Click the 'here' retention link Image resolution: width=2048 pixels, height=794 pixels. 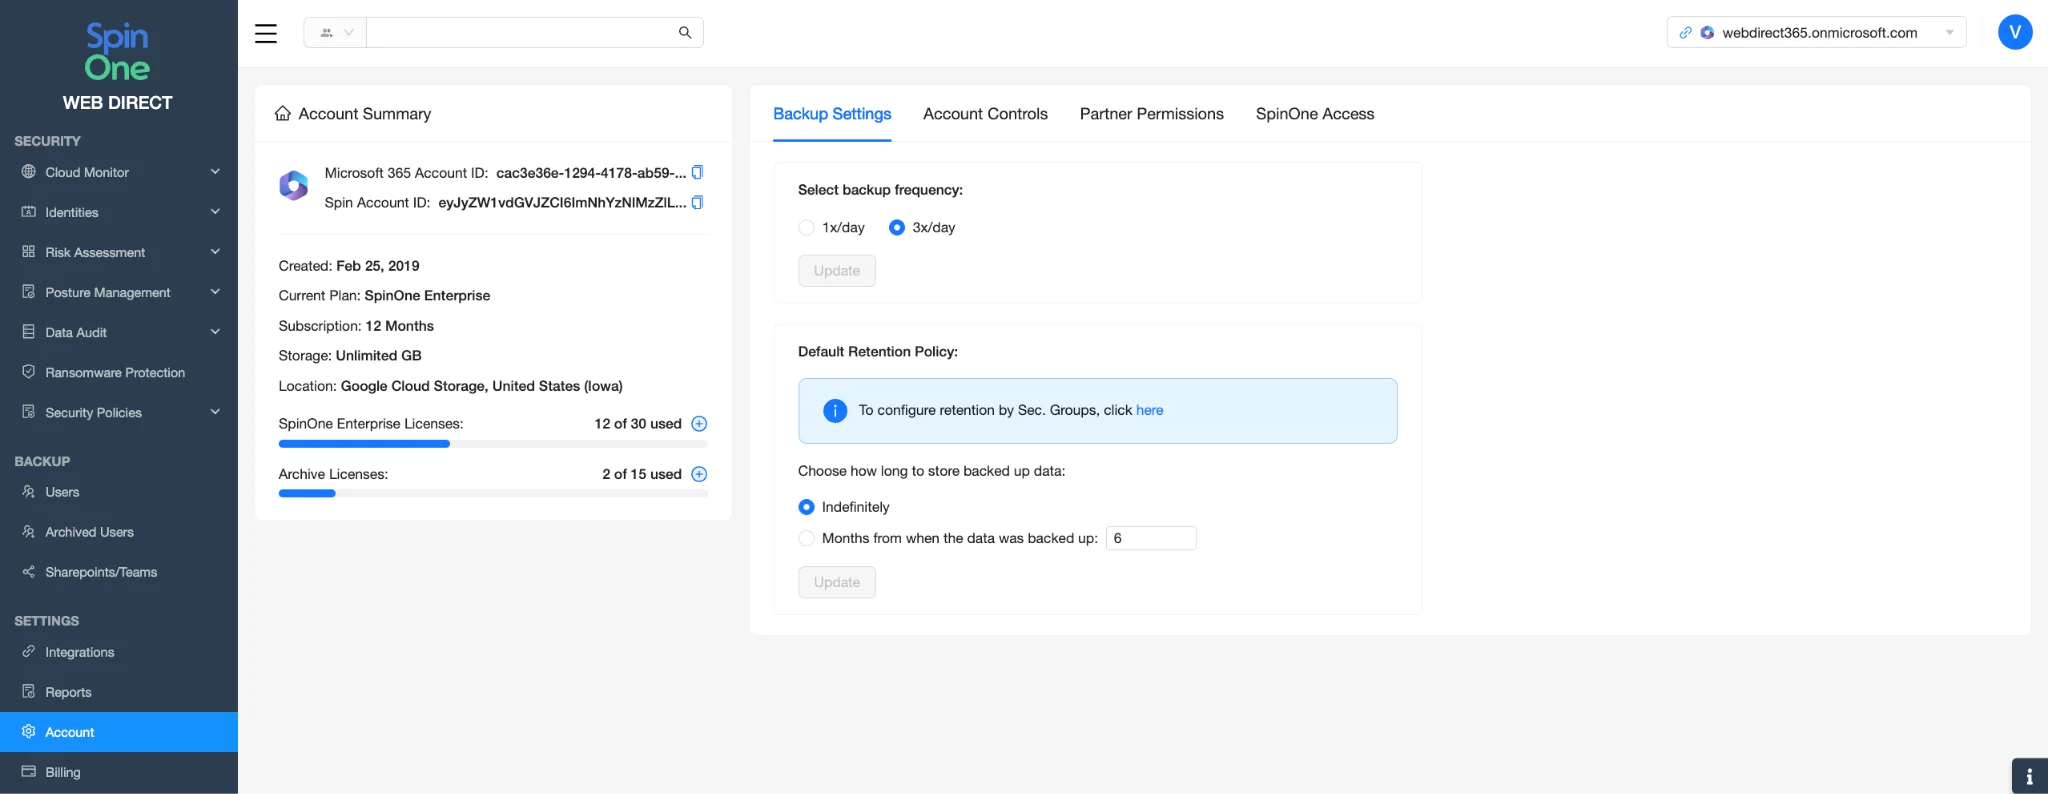click(x=1150, y=410)
